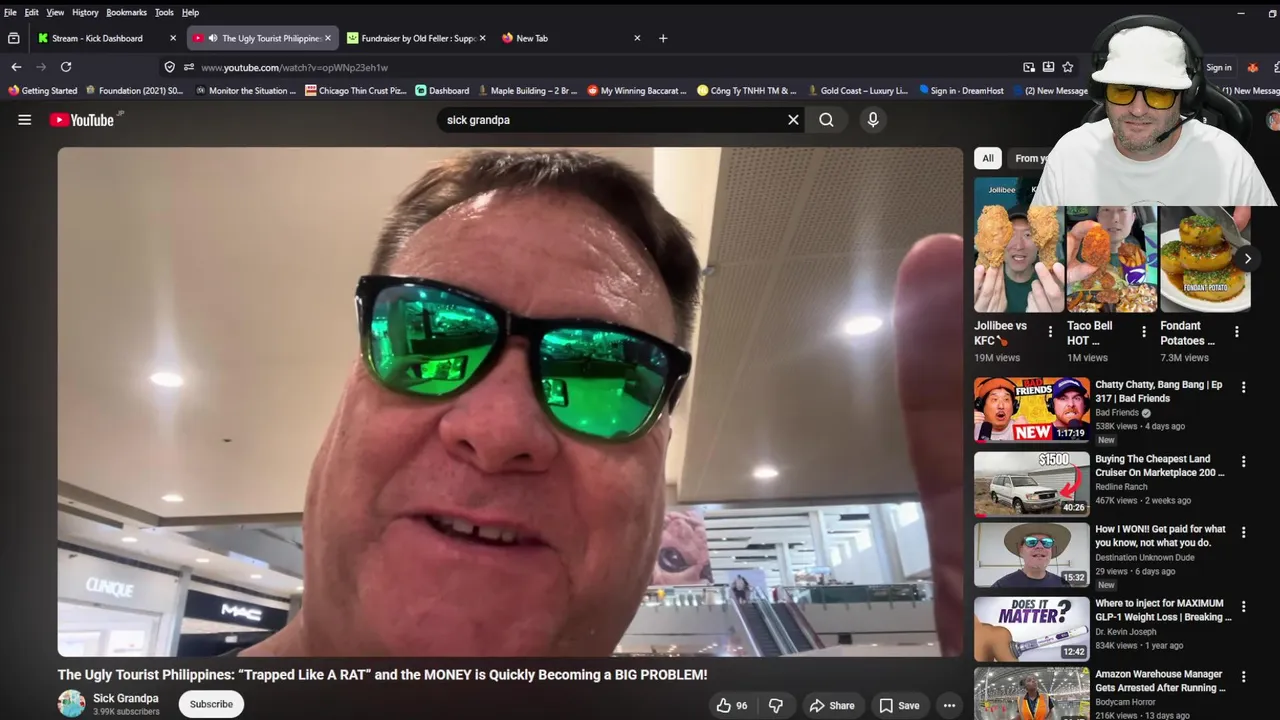This screenshot has height=720, width=1280.
Task: Open more actions ellipsis under video
Action: coord(949,705)
